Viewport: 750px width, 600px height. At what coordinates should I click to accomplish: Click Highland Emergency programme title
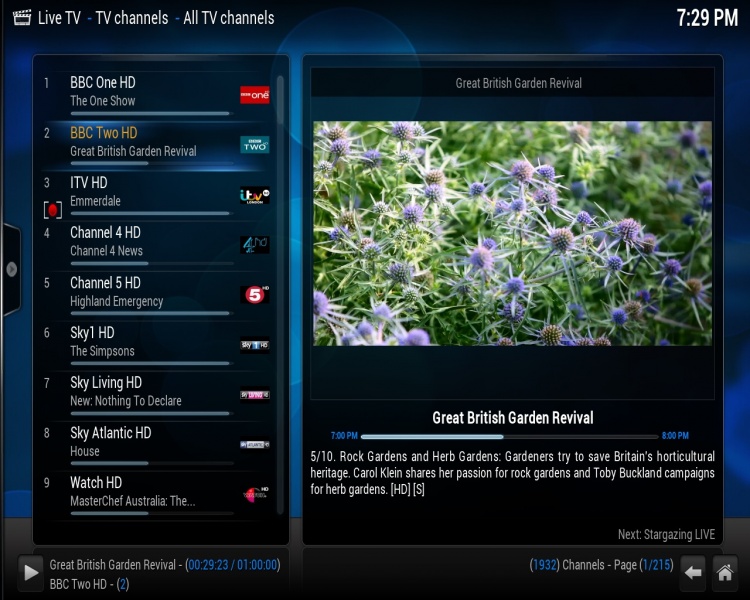[x=117, y=301]
